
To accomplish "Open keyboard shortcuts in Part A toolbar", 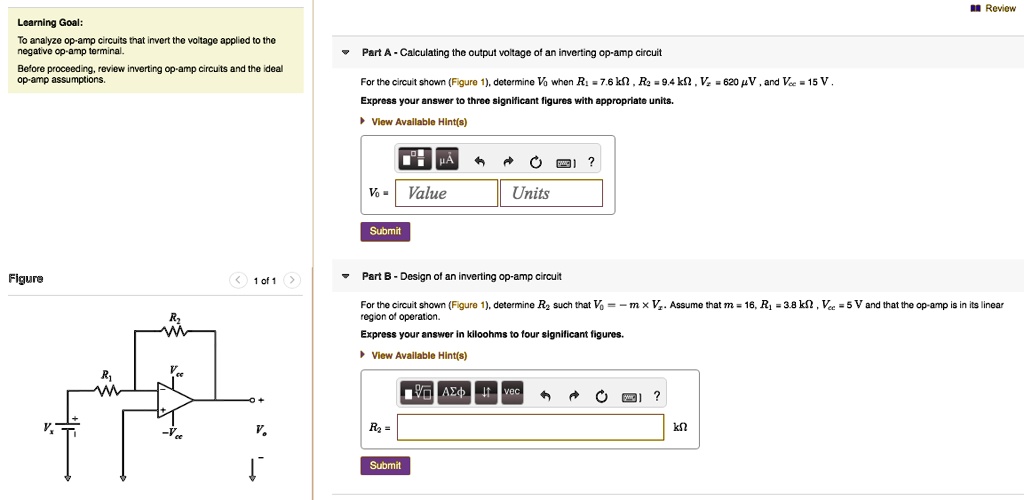I will click(566, 161).
